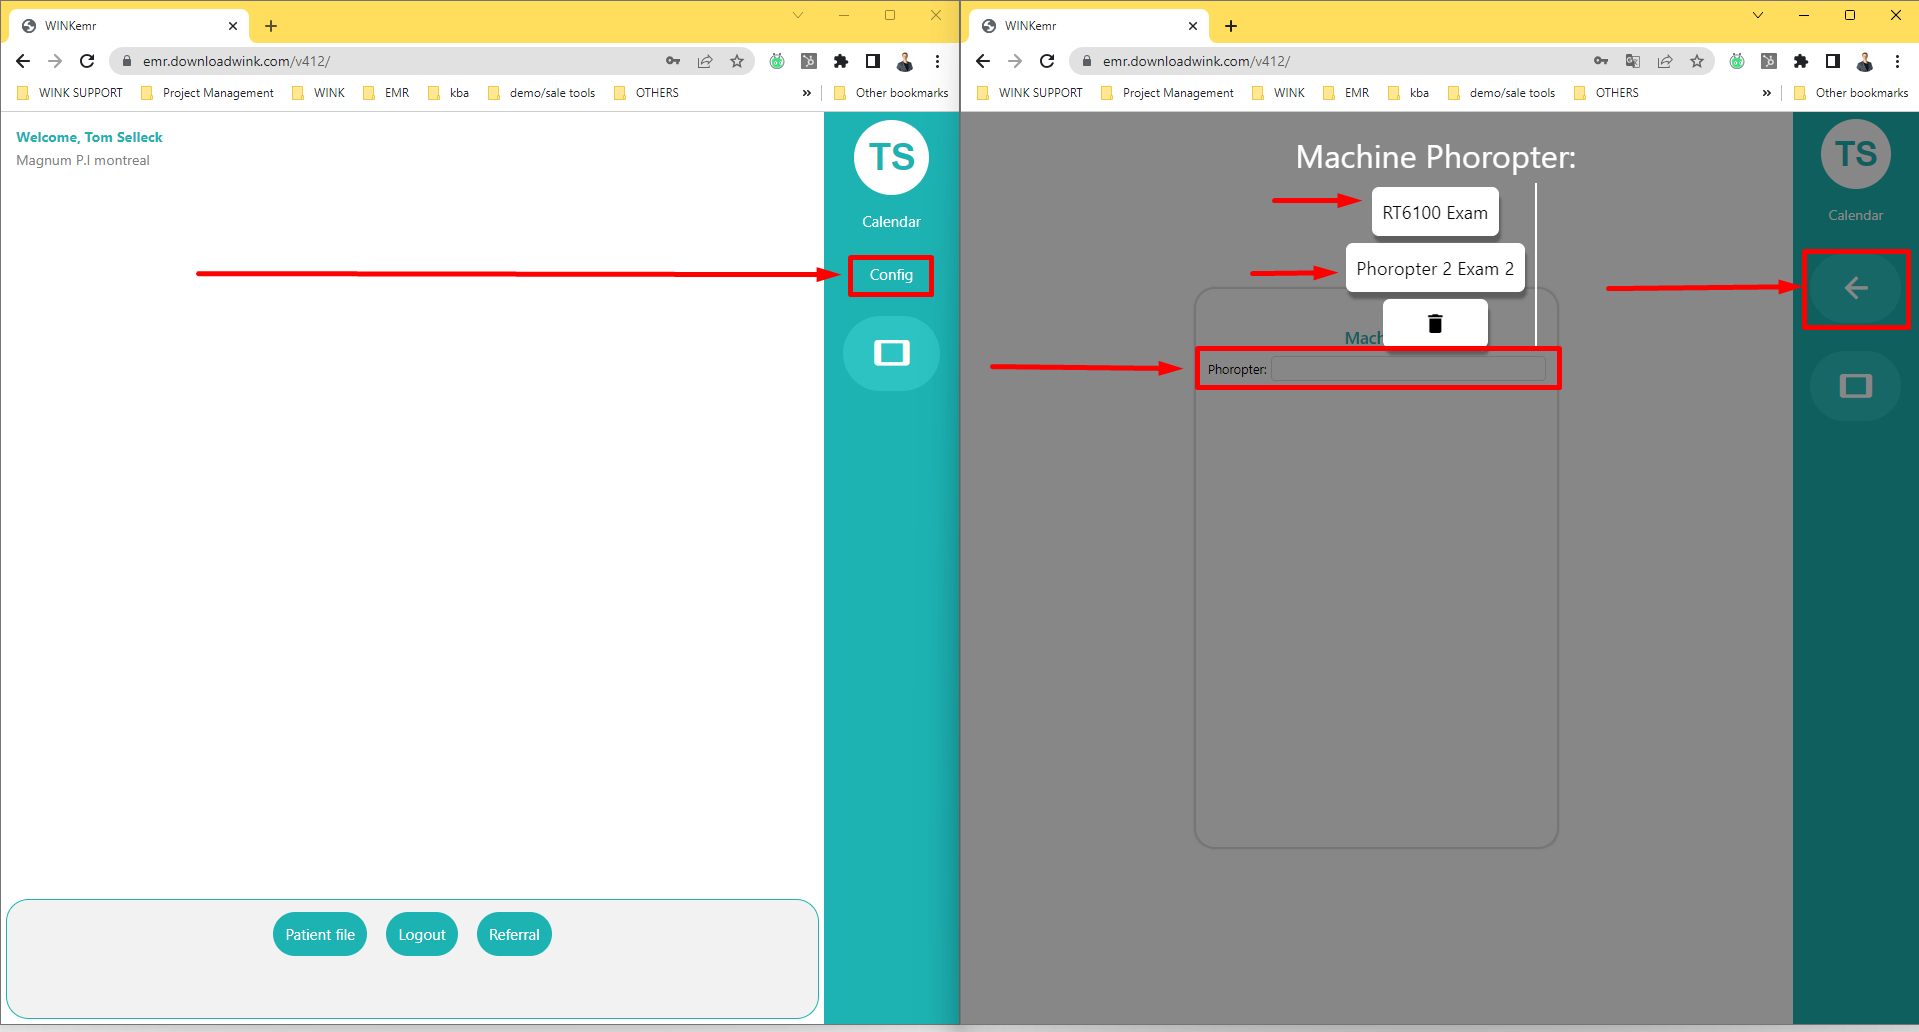Open WINK SUPPORT bookmark folder, right window
This screenshot has width=1919, height=1032.
coord(1030,93)
